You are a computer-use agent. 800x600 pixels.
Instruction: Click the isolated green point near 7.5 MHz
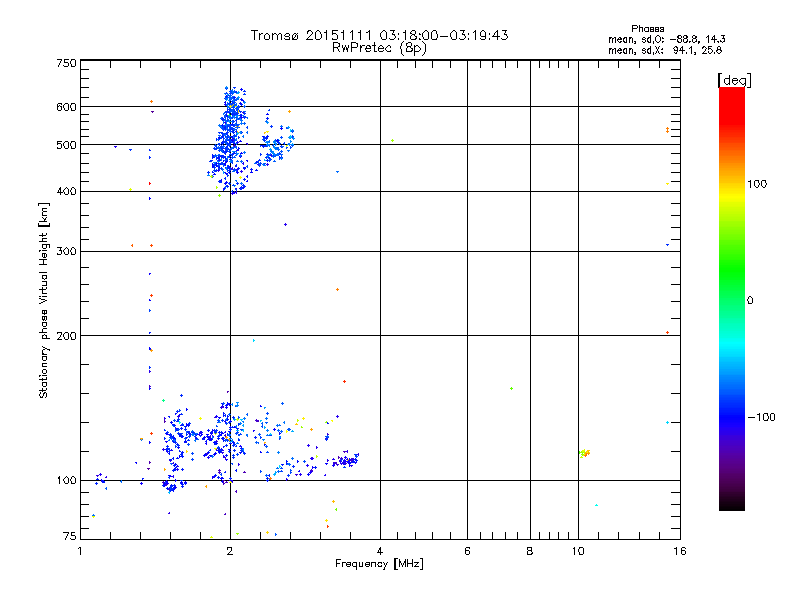point(511,389)
